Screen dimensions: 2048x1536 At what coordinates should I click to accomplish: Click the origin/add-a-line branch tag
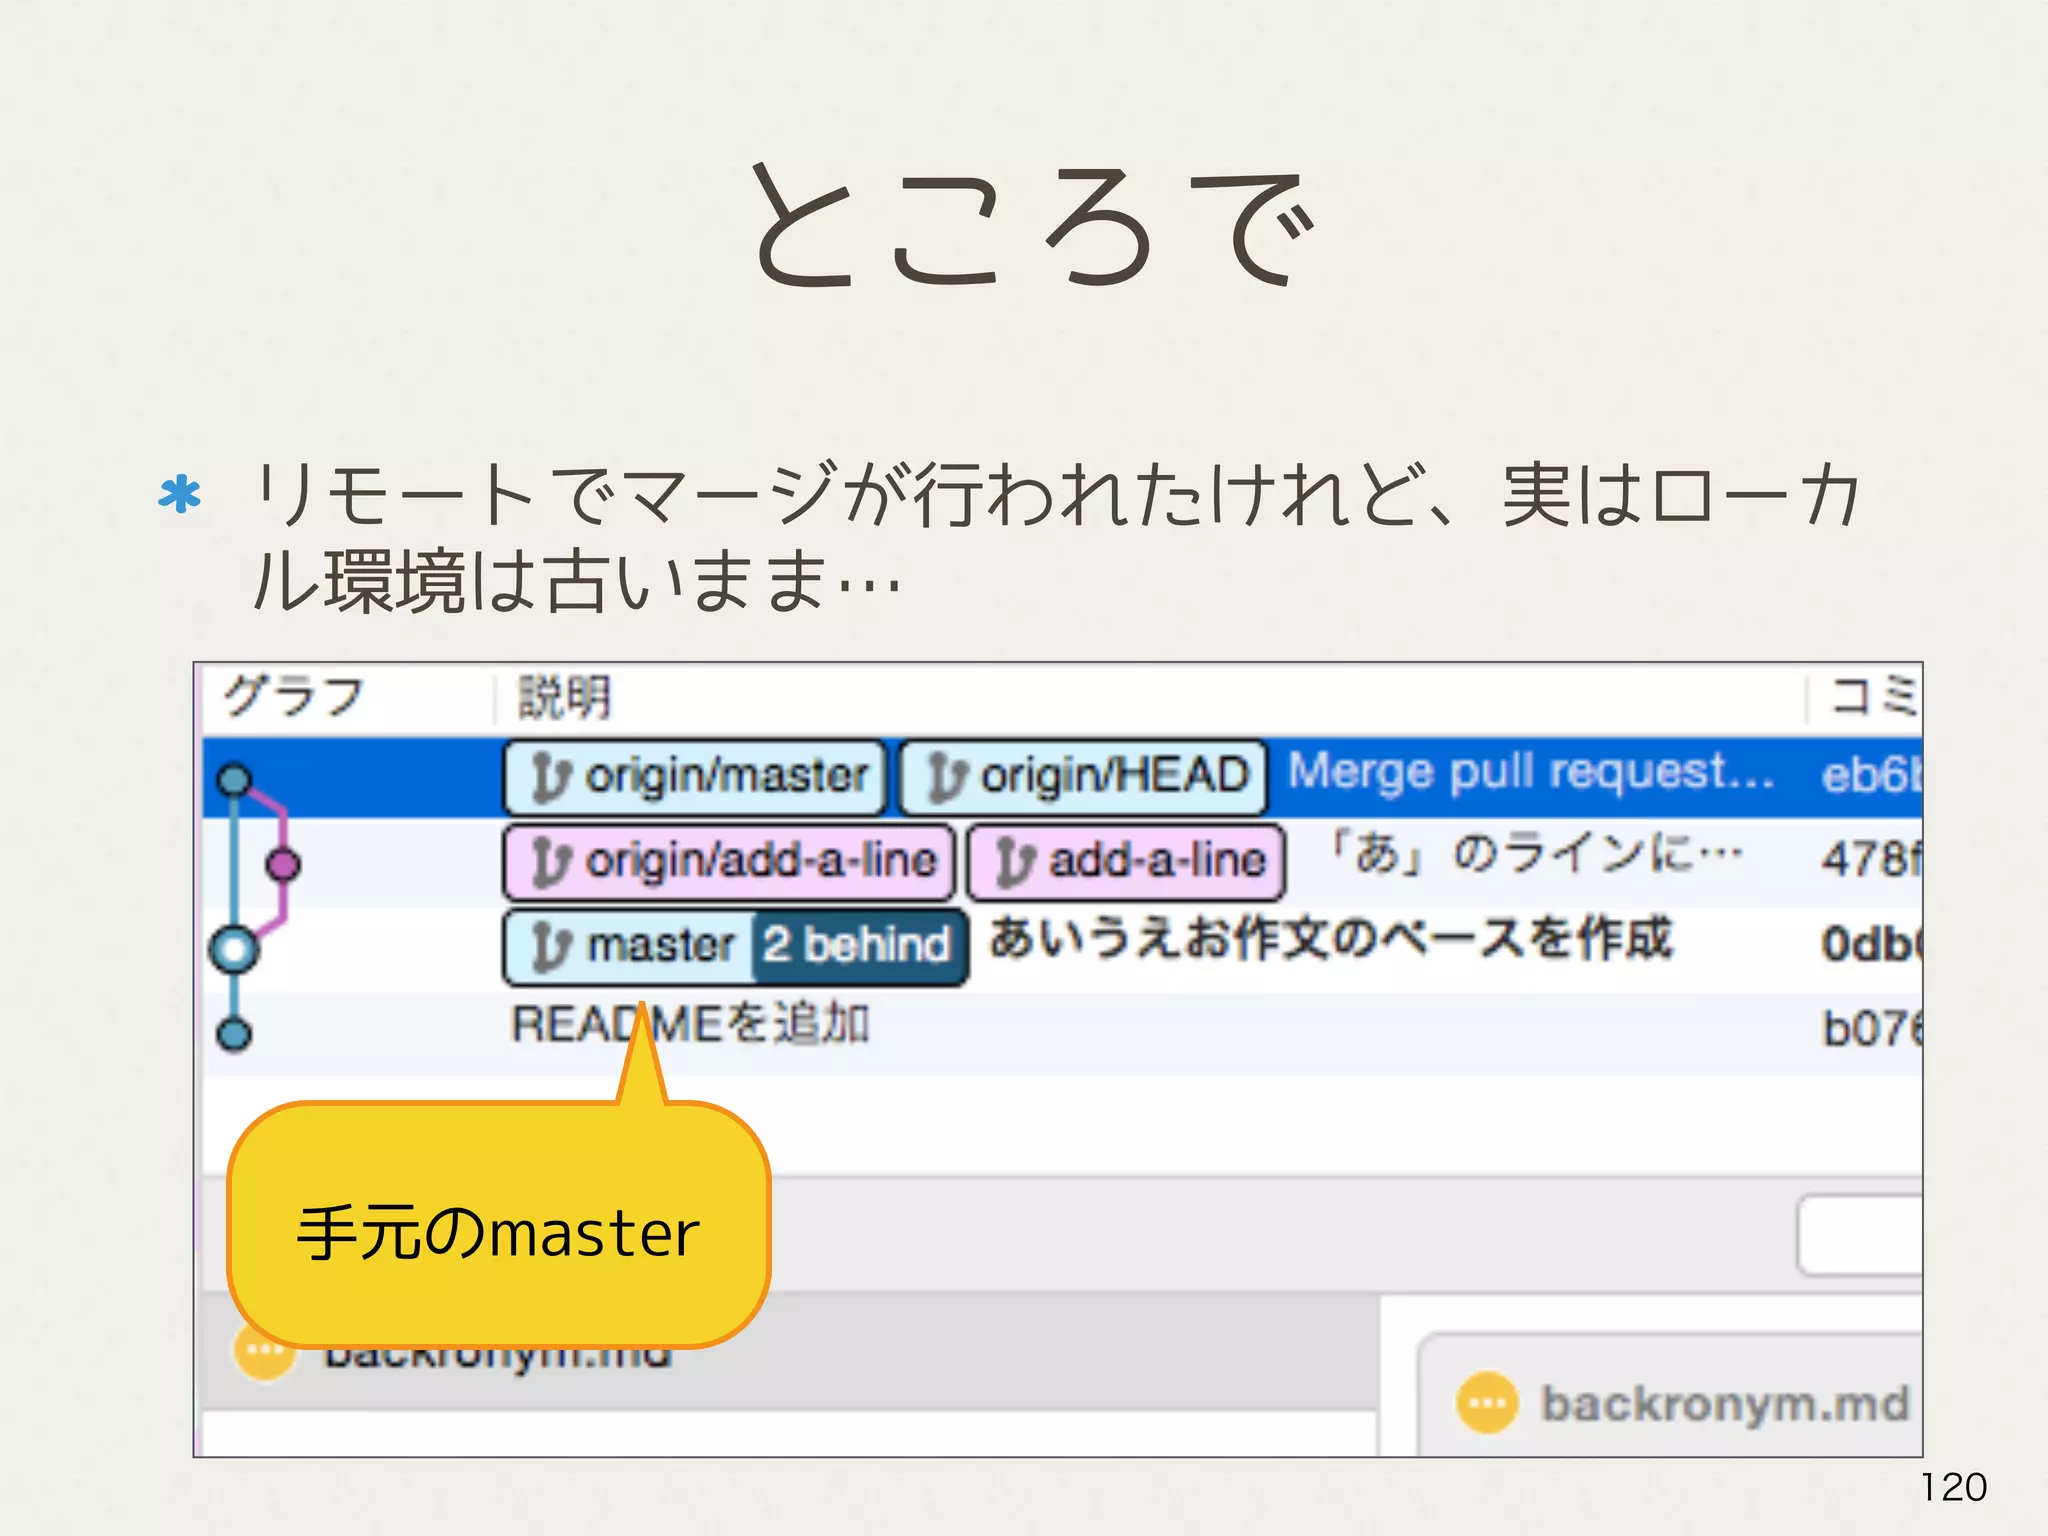(728, 861)
